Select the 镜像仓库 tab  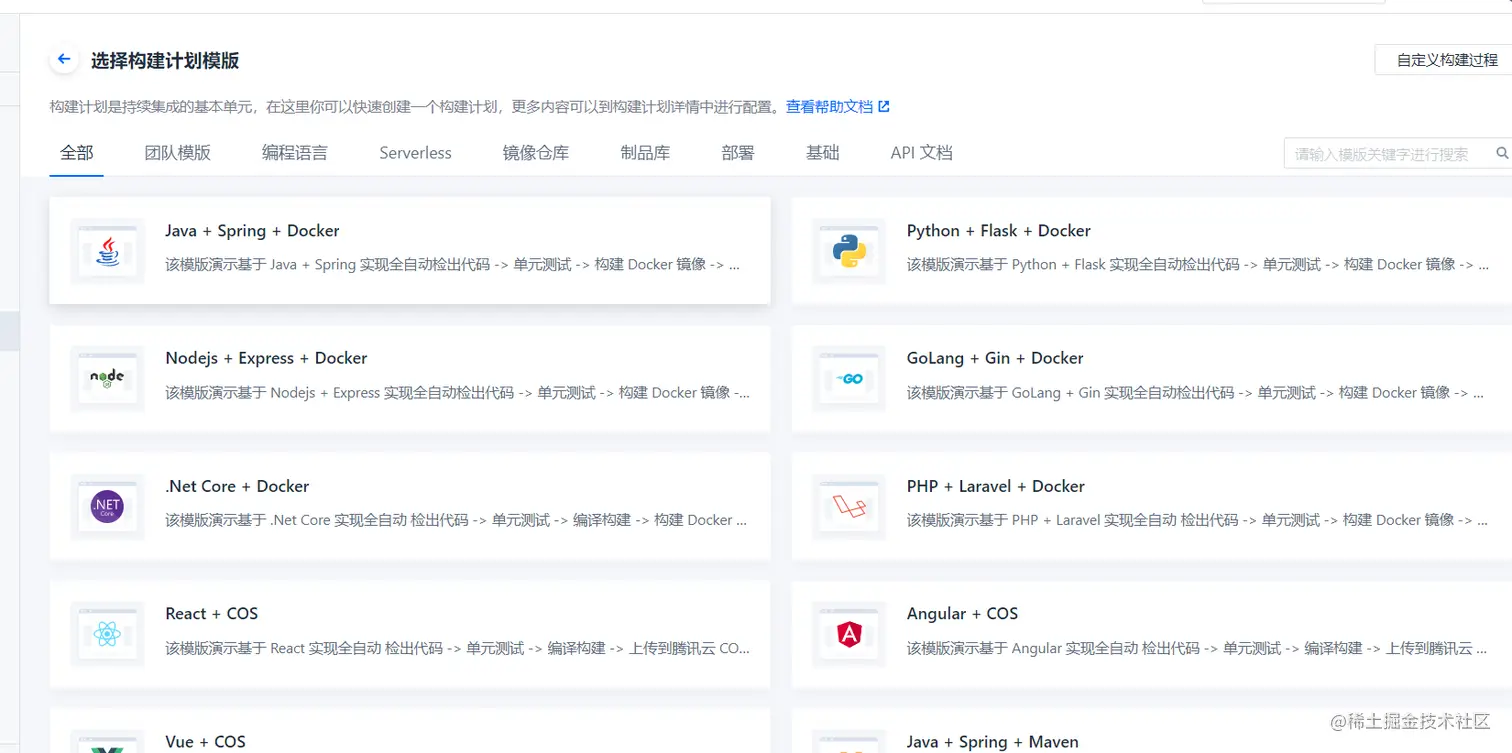point(536,153)
